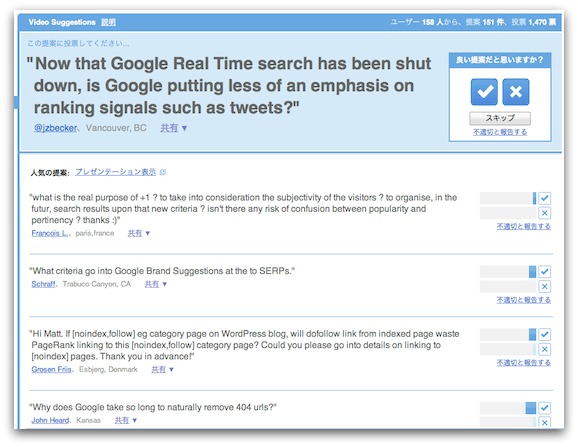The image size is (578, 447).
Task: Downvote the noindex,follow WordPress question
Action: coord(544,349)
